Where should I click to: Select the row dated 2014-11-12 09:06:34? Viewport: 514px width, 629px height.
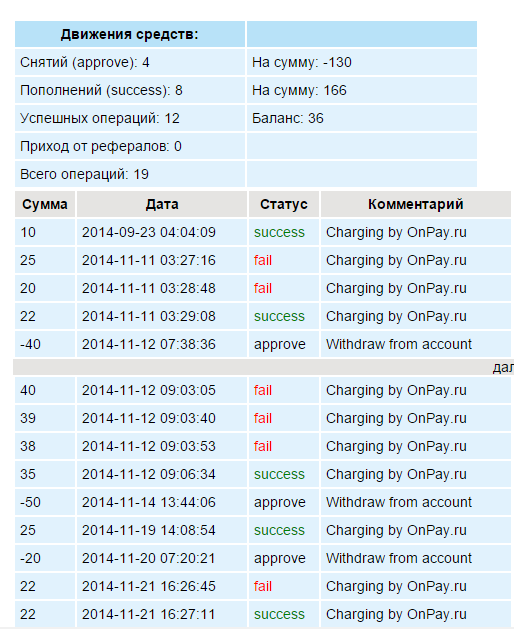click(263, 474)
